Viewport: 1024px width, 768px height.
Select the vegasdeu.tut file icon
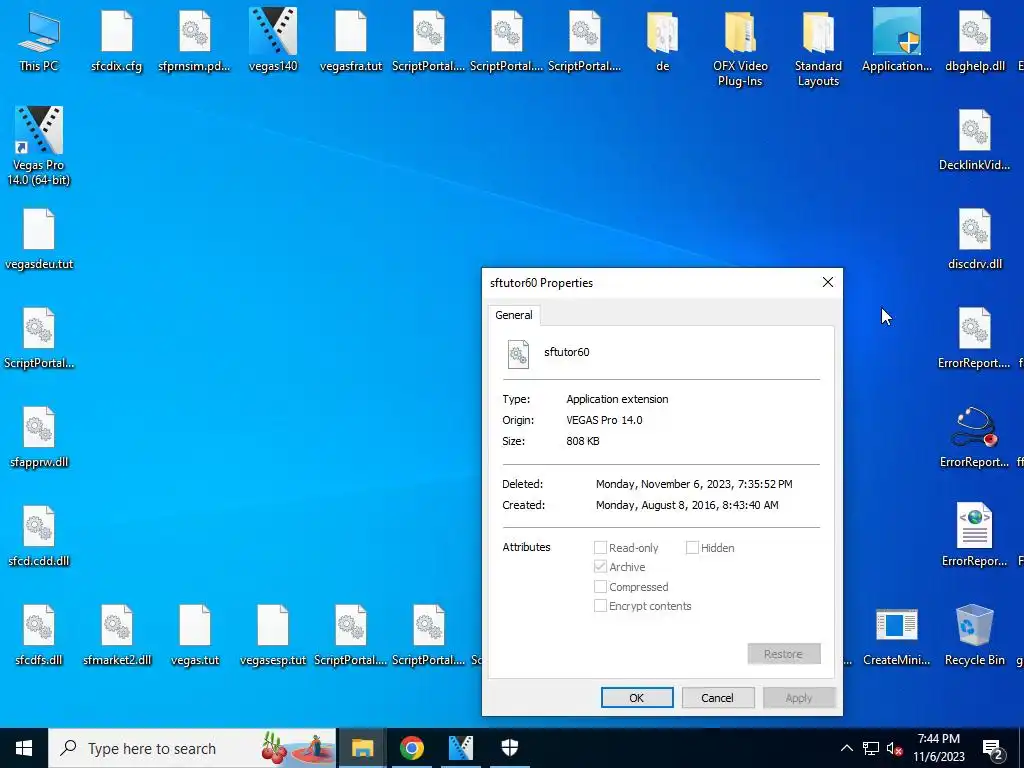39,240
